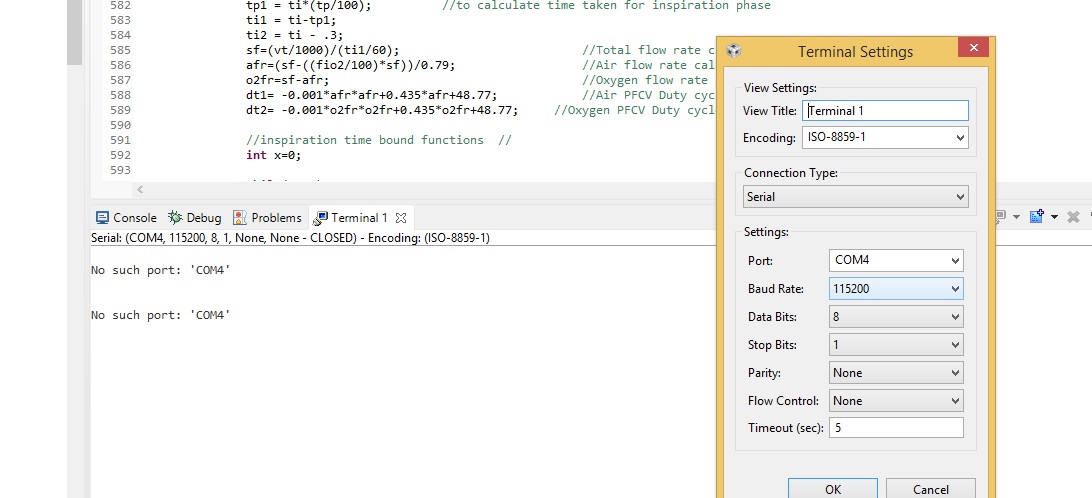Click the Console tab icon

[102, 217]
